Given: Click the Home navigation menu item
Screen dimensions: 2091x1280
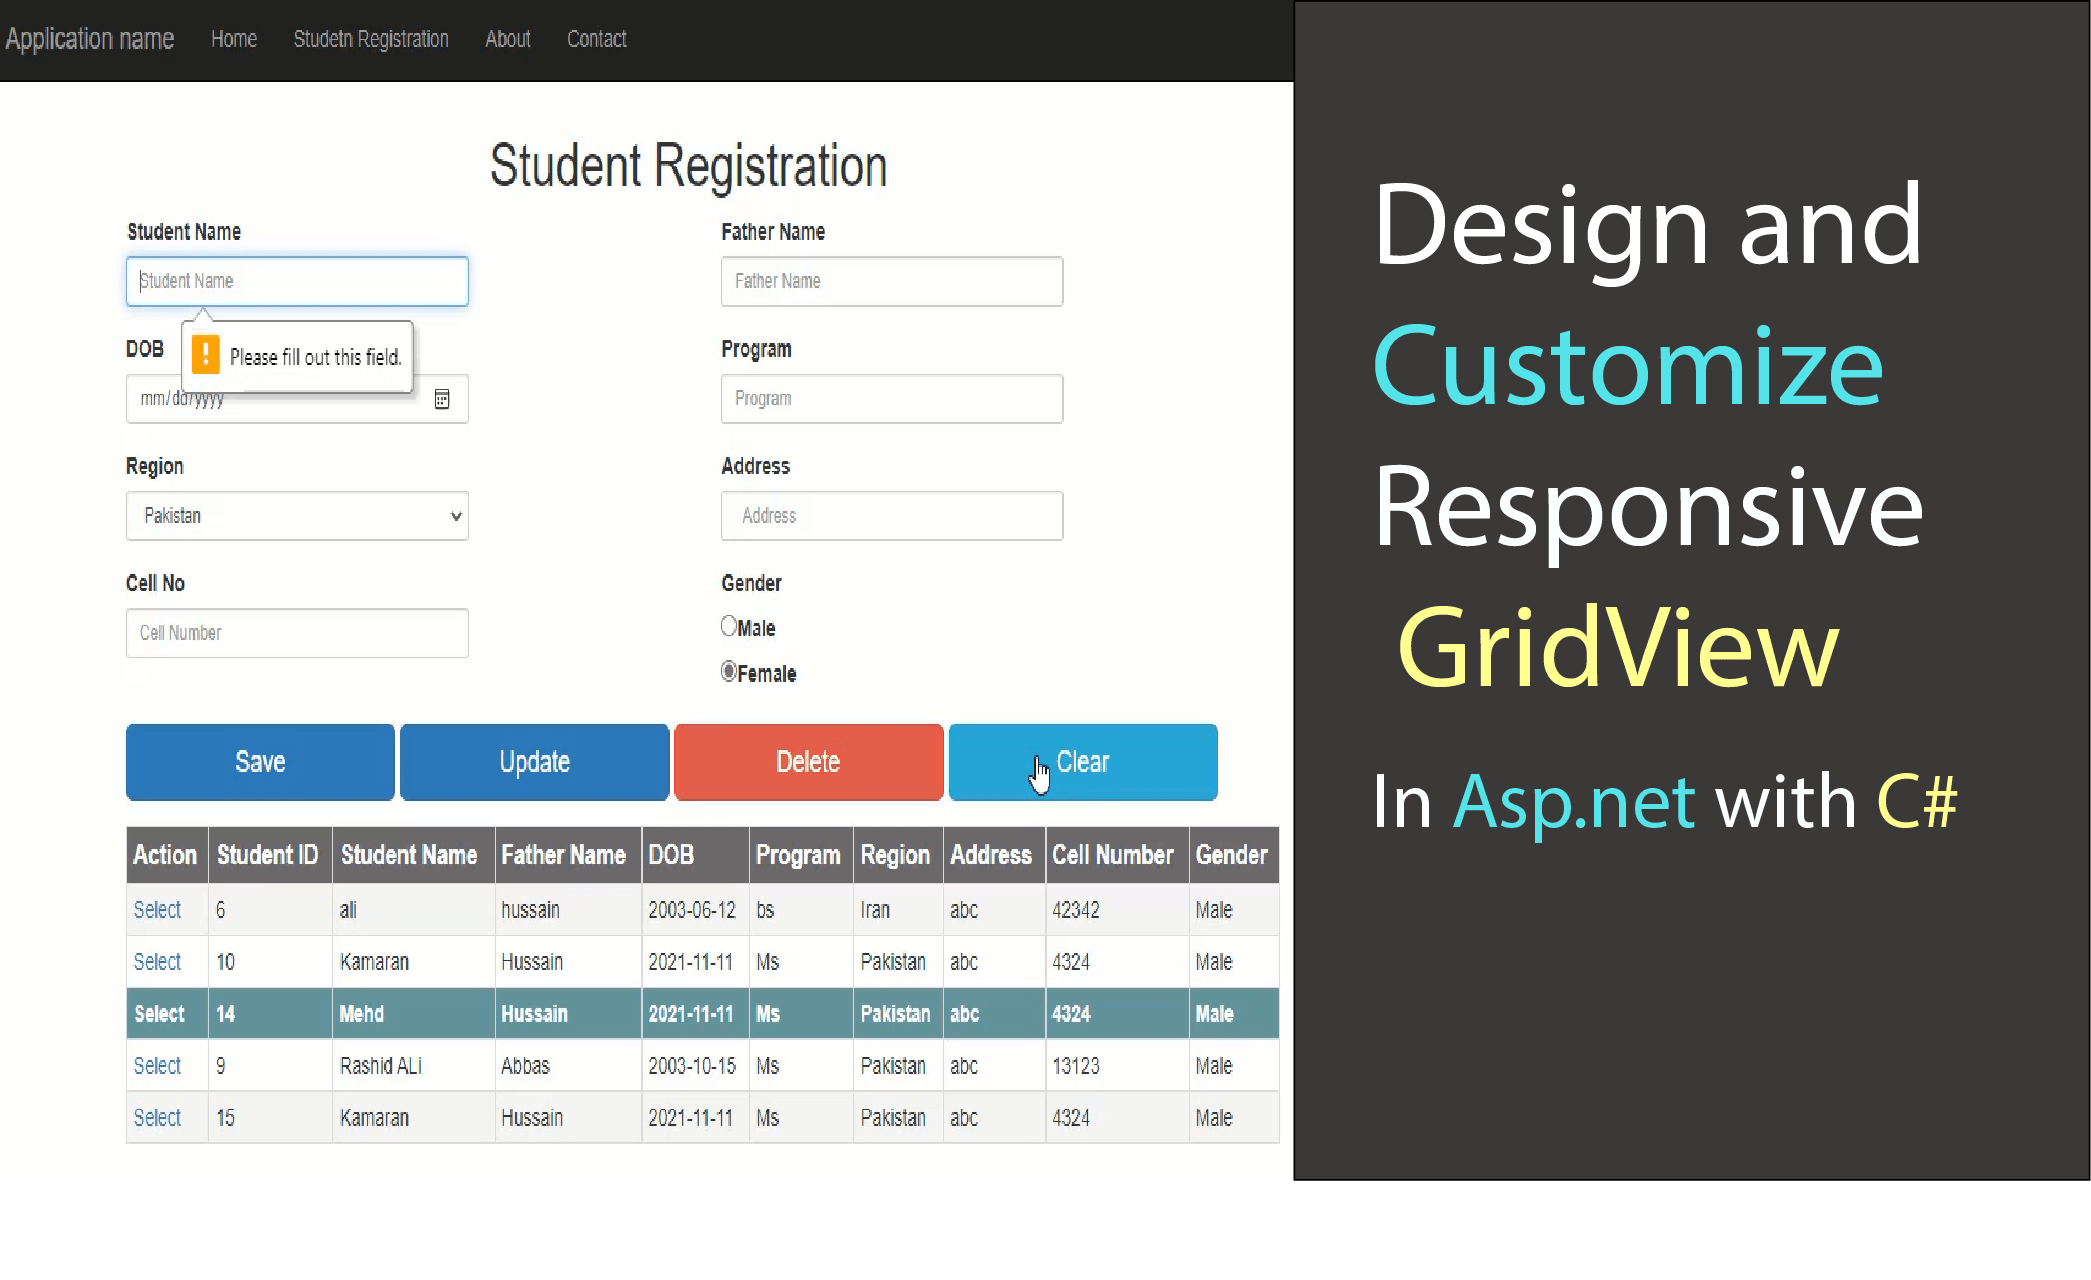Looking at the screenshot, I should 233,39.
